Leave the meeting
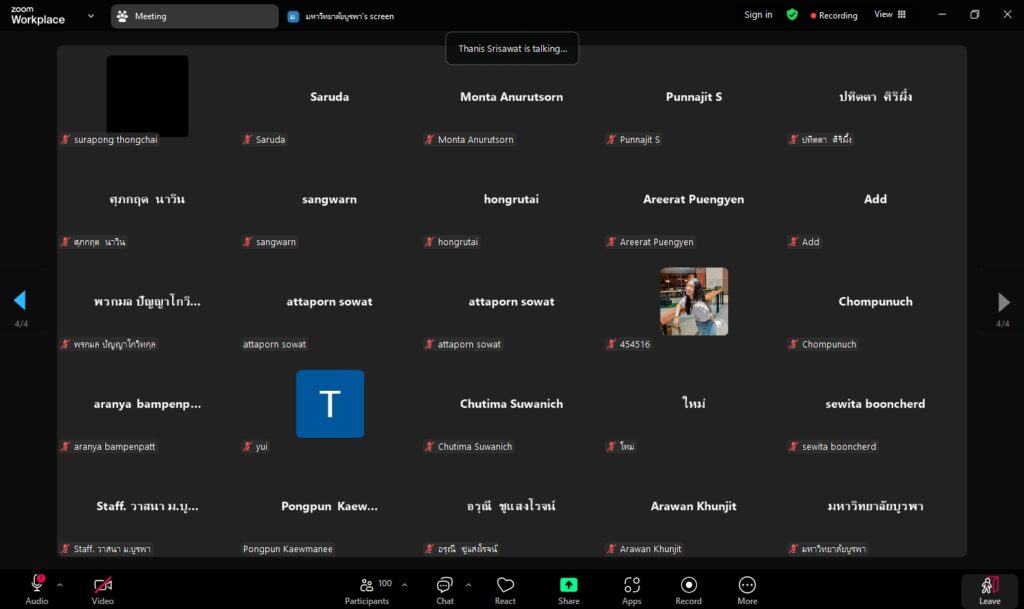Viewport: 1024px width, 609px height. (x=989, y=590)
